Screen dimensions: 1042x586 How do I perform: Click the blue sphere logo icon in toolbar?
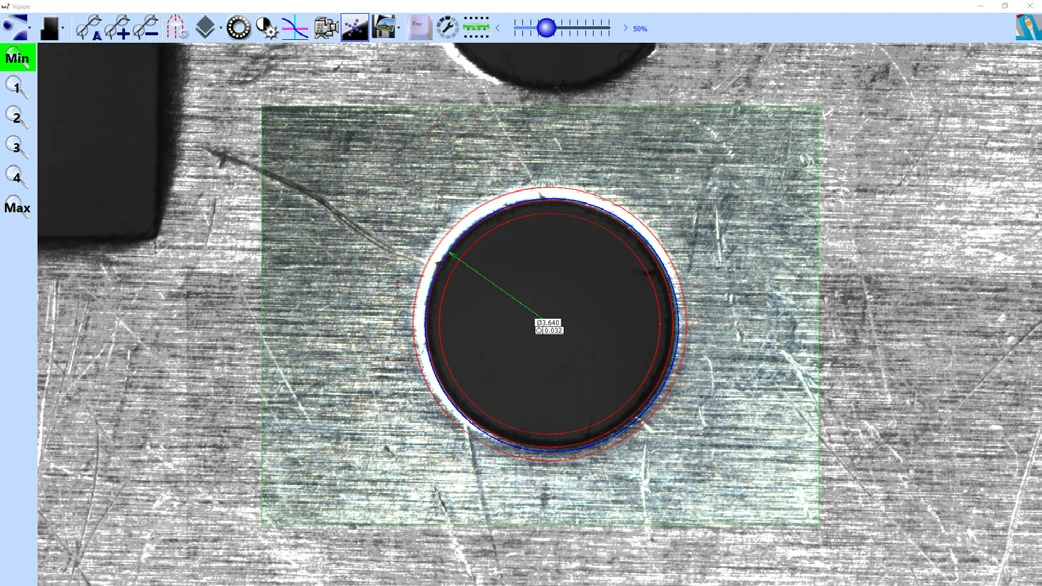tap(15, 27)
